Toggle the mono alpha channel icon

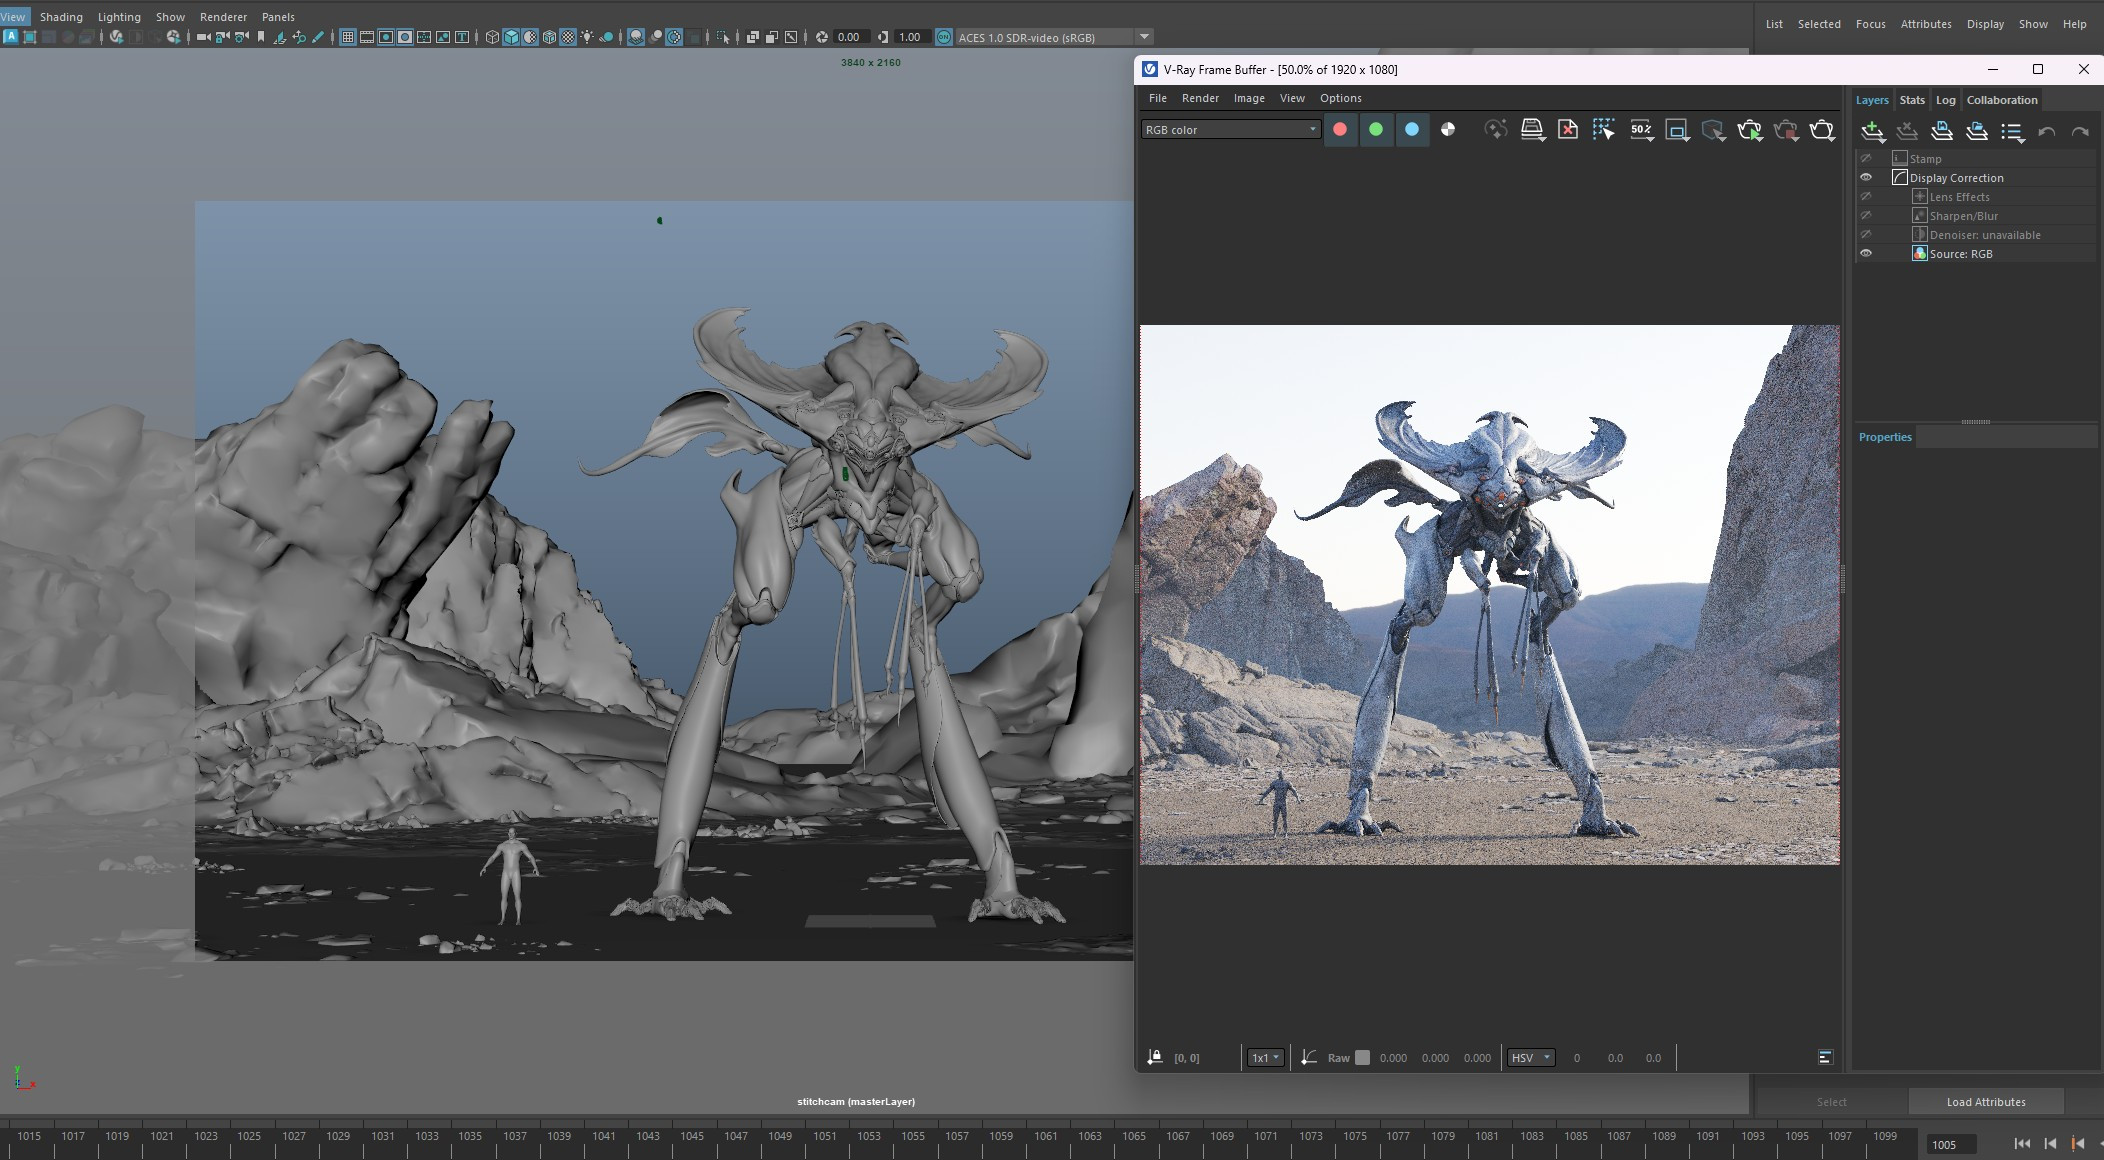[x=1447, y=129]
